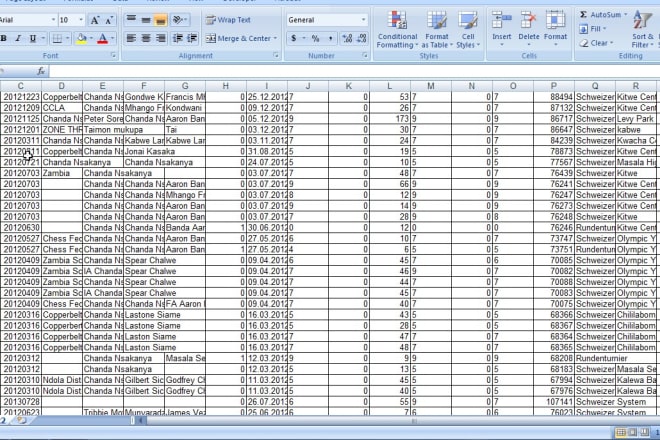Click Increase Decimal icon
The height and width of the screenshot is (440, 660).
(347, 39)
